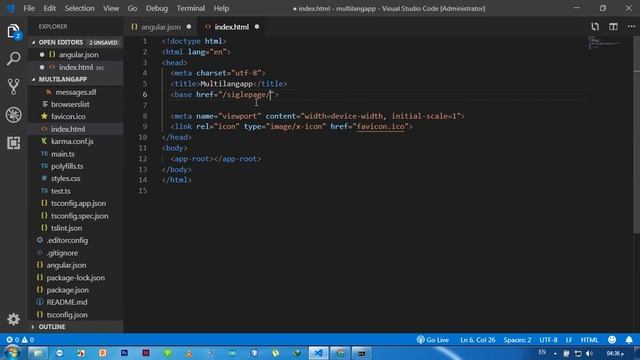640x360 pixels.
Task: Split the editor to the right
Action: click(x=613, y=27)
